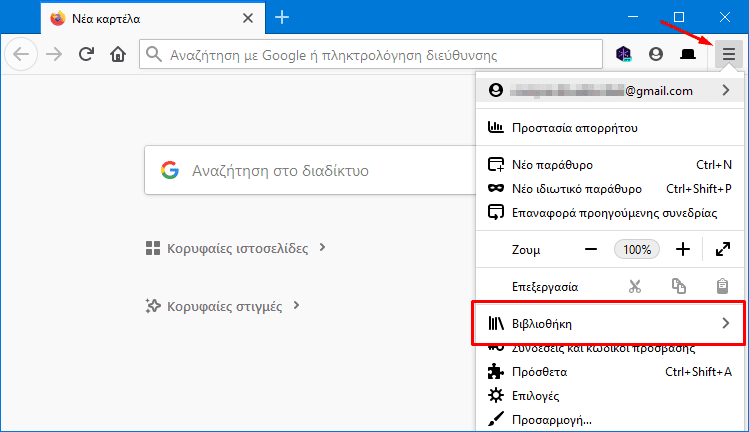Click the Google G logo in search box

click(x=170, y=170)
